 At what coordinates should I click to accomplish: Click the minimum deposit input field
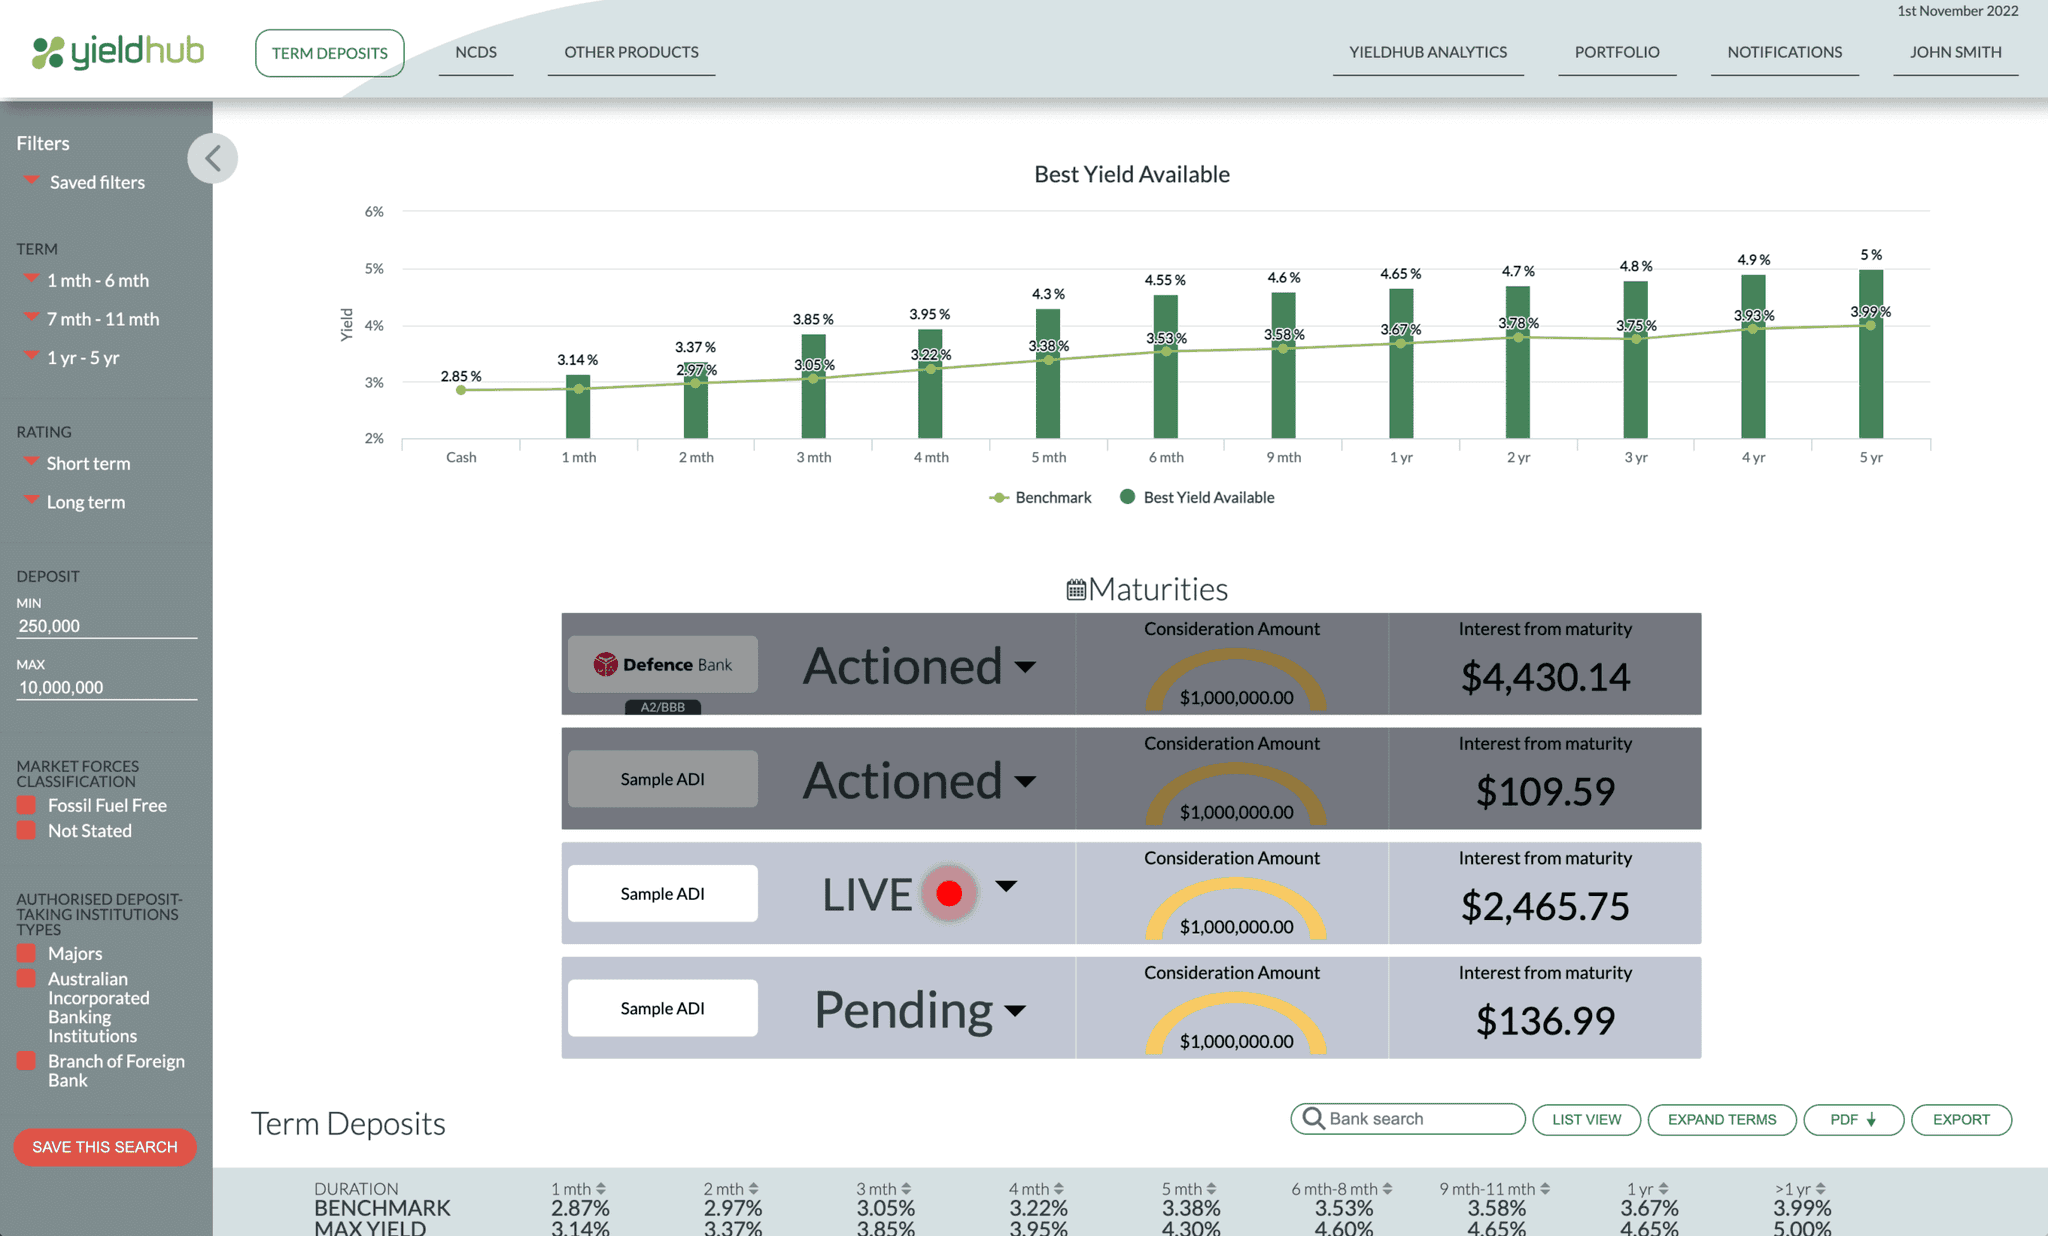tap(105, 626)
